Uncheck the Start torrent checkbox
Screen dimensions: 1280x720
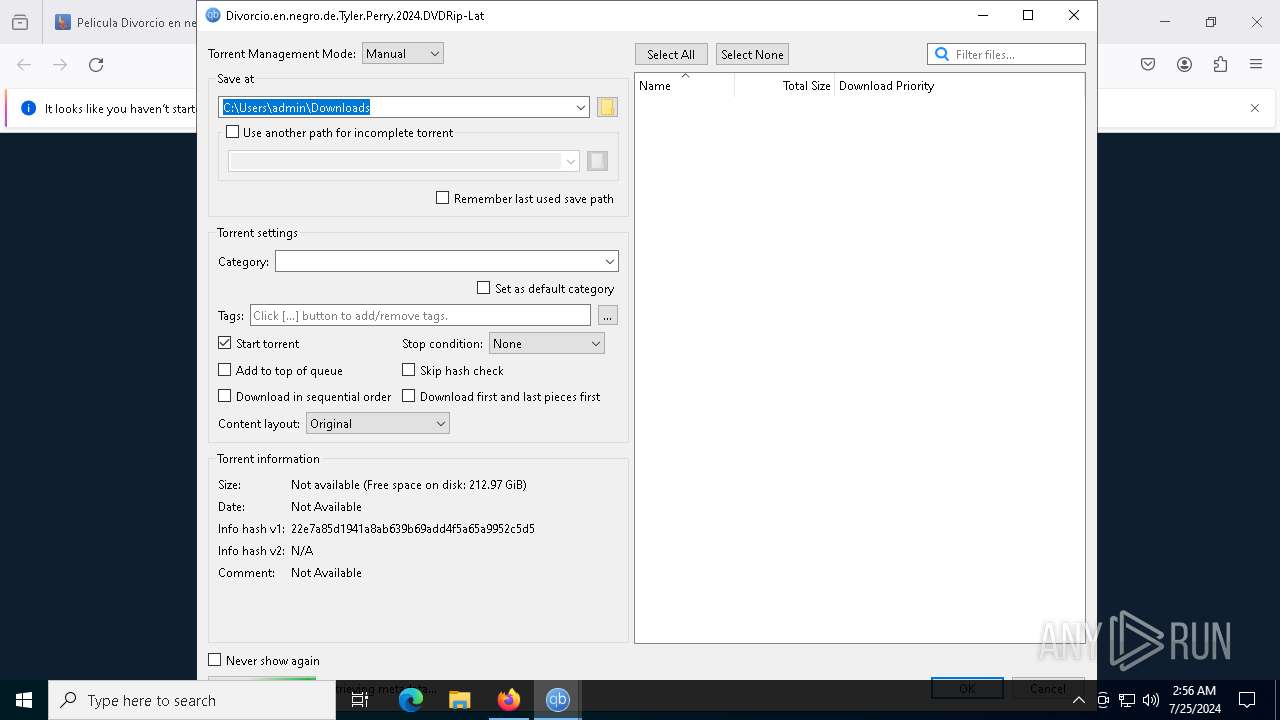[225, 343]
